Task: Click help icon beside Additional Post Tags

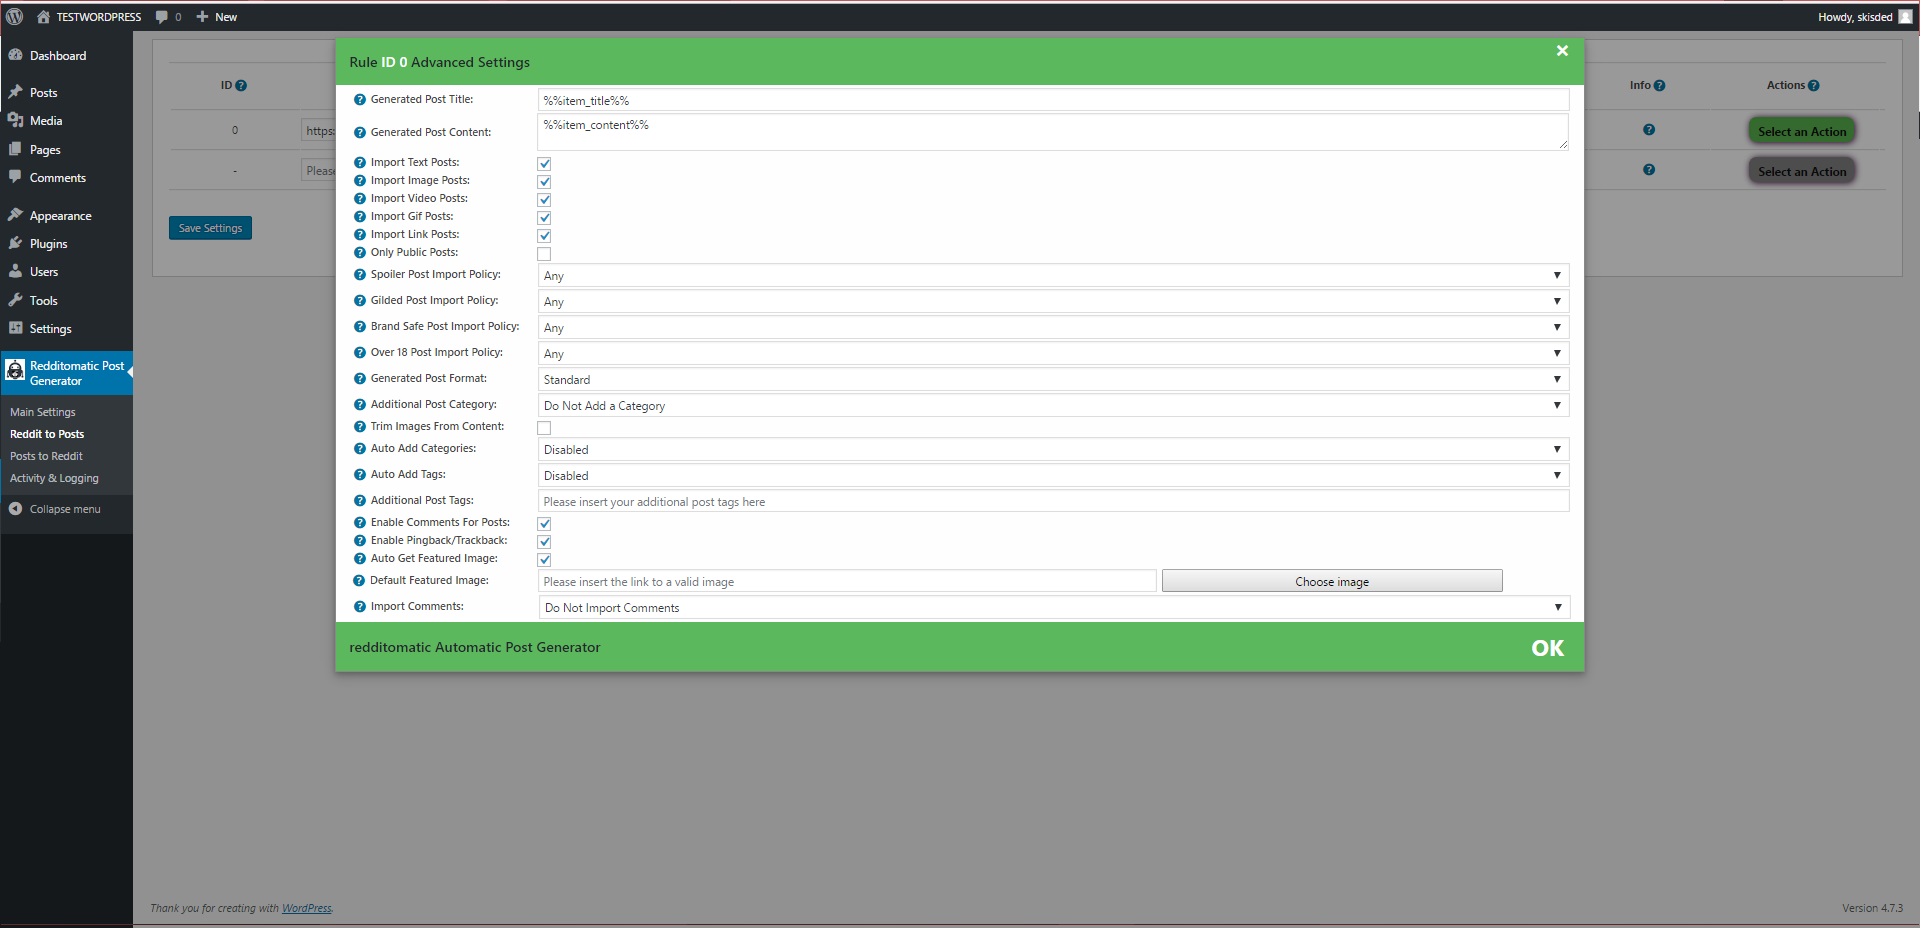Action: [360, 501]
